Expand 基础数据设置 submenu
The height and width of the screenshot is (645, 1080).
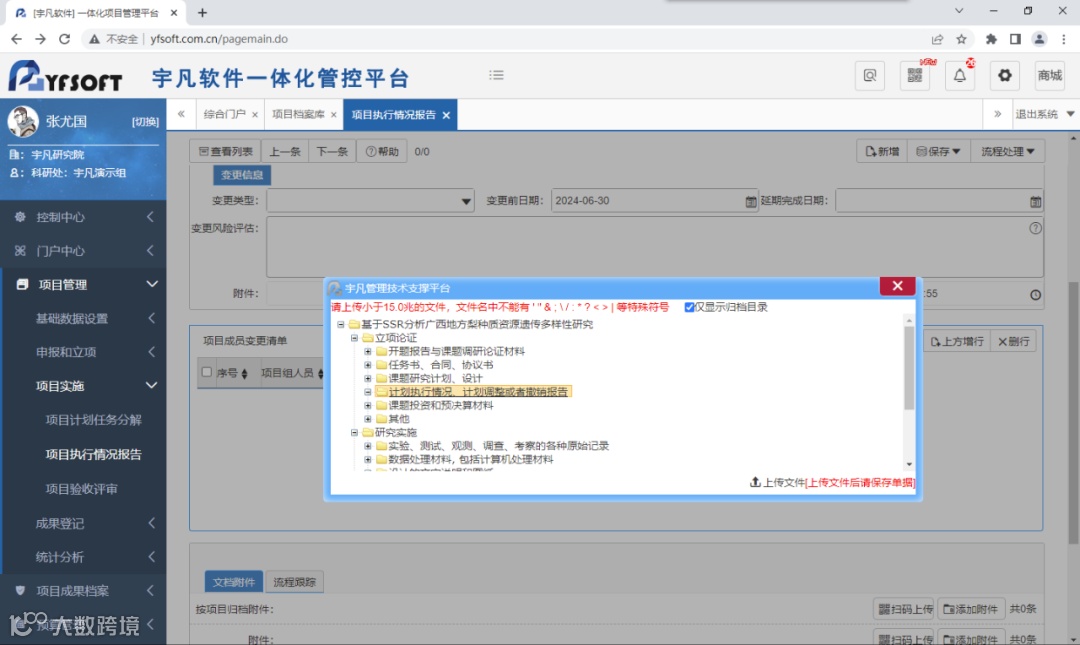click(x=83, y=318)
